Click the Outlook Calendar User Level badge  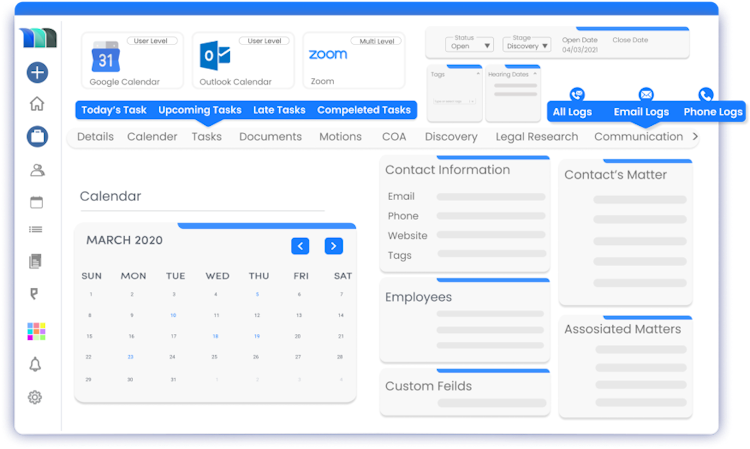265,41
